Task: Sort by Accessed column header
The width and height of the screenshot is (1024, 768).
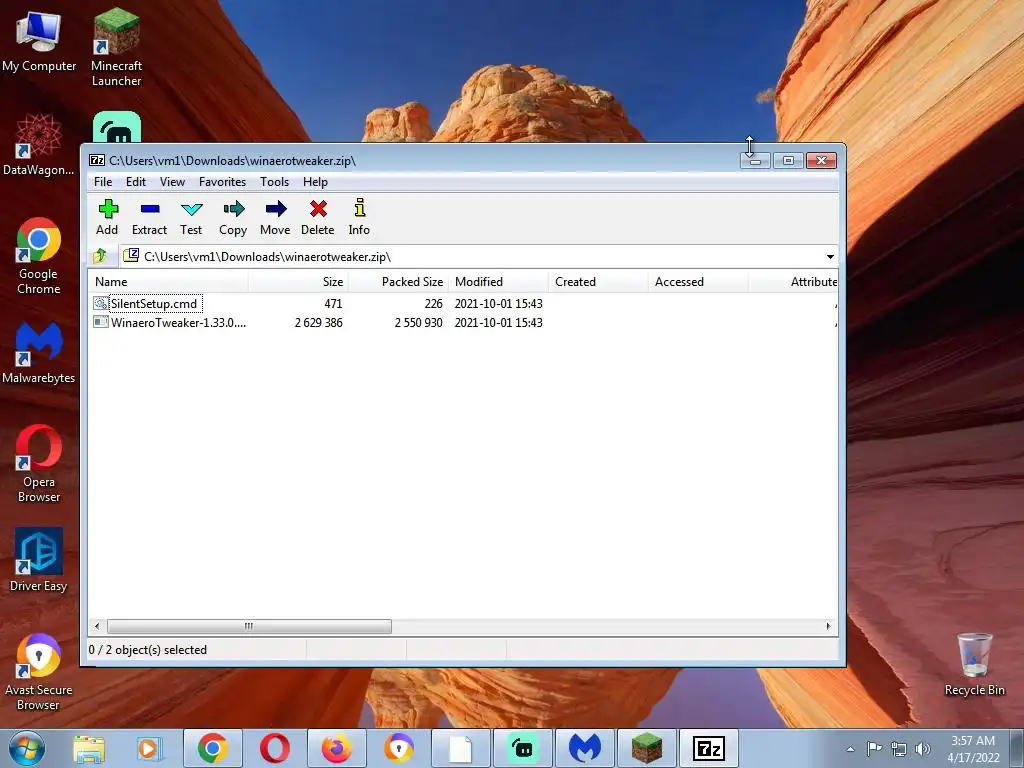Action: [698, 281]
